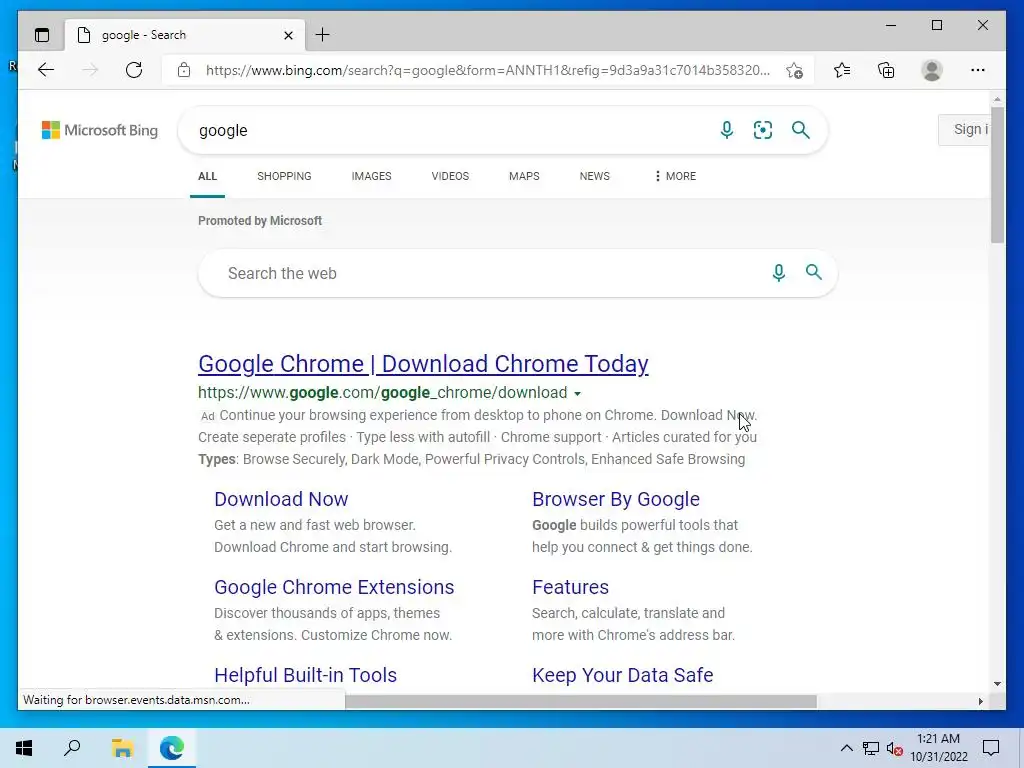Viewport: 1024px width, 768px height.
Task: Expand the dropdown arrow beside Chrome URL
Action: 577,394
